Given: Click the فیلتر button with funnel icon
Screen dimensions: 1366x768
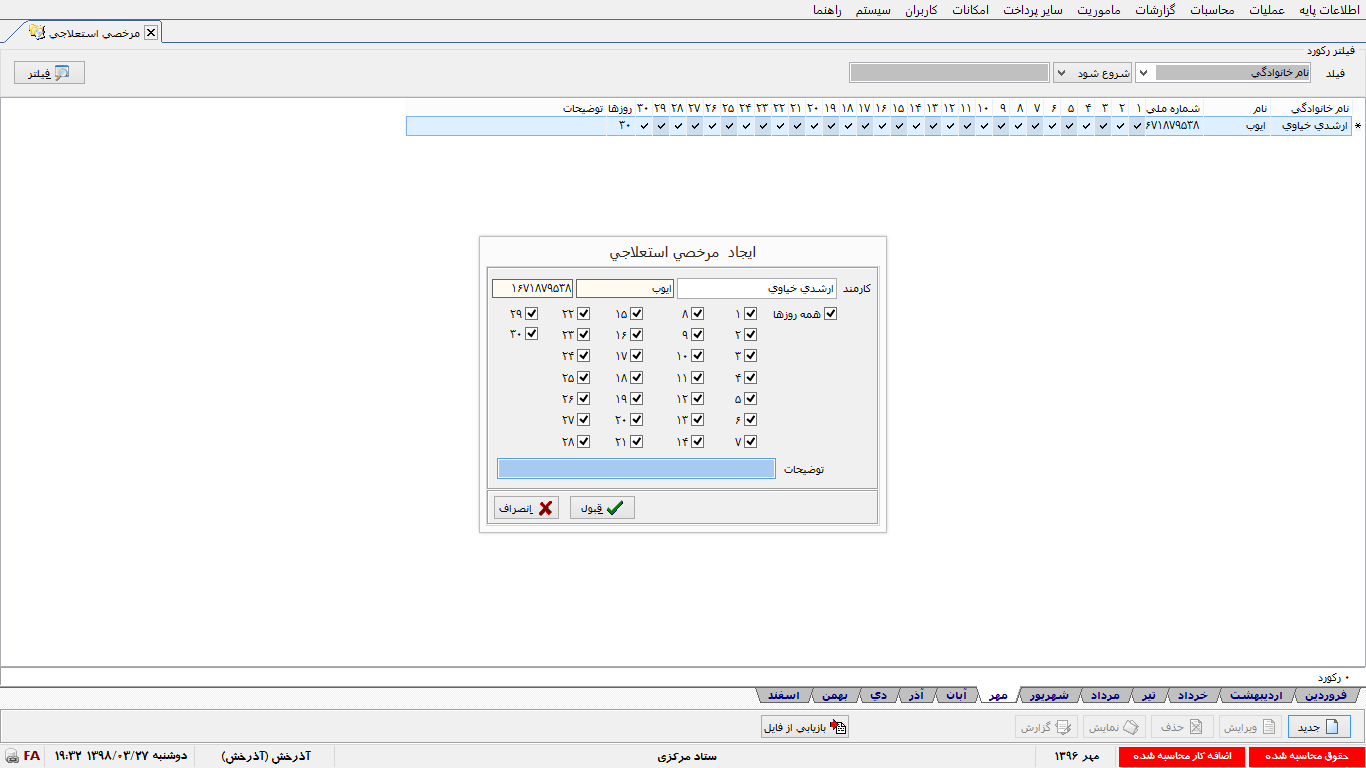Looking at the screenshot, I should [49, 73].
